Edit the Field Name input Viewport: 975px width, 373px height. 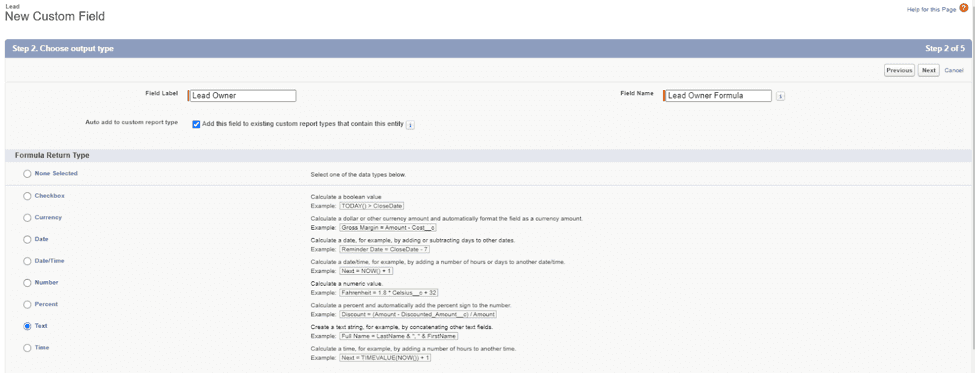718,96
